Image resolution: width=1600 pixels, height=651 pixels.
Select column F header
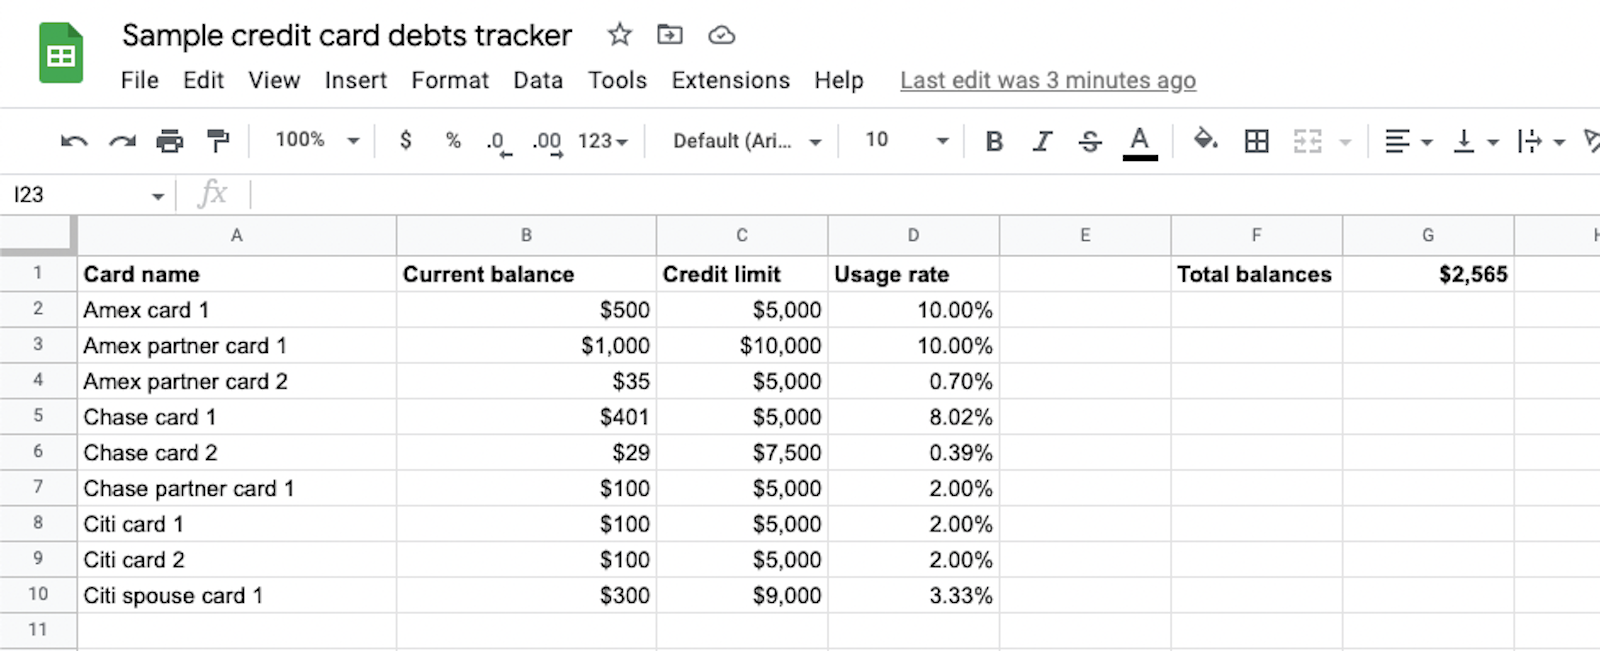(x=1256, y=235)
